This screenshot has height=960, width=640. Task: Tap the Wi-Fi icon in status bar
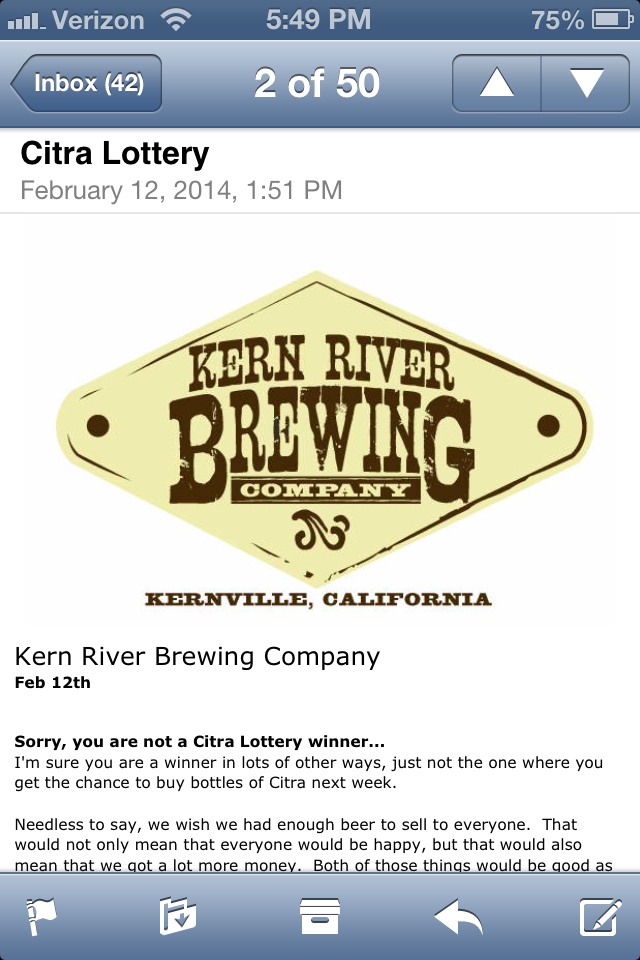pyautogui.click(x=176, y=19)
